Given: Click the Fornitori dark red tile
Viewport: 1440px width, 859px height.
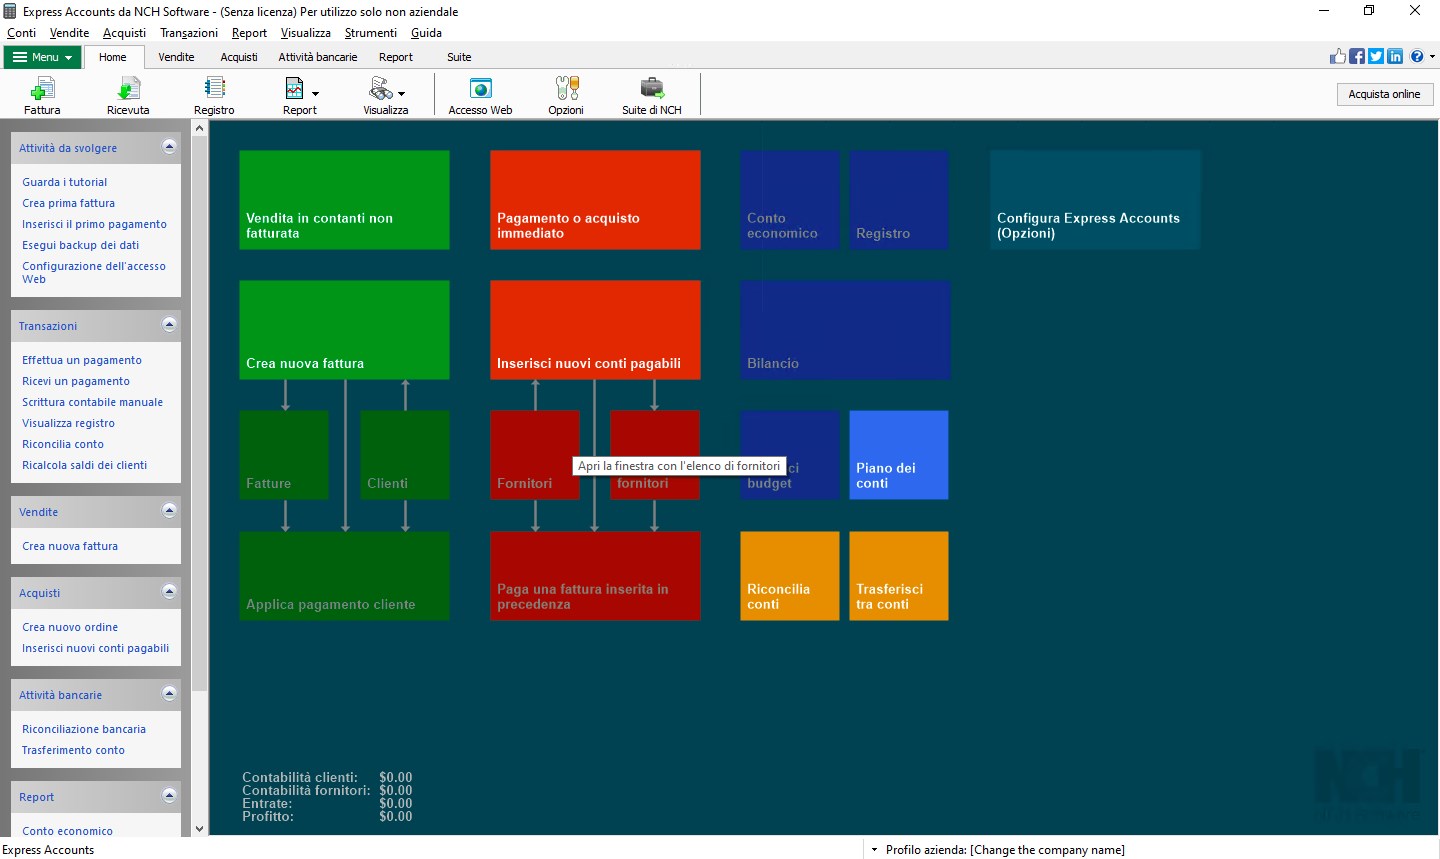Looking at the screenshot, I should tap(535, 455).
